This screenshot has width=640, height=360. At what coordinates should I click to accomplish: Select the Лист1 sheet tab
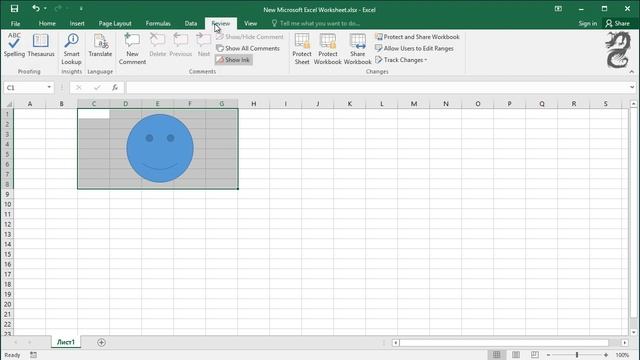66,342
